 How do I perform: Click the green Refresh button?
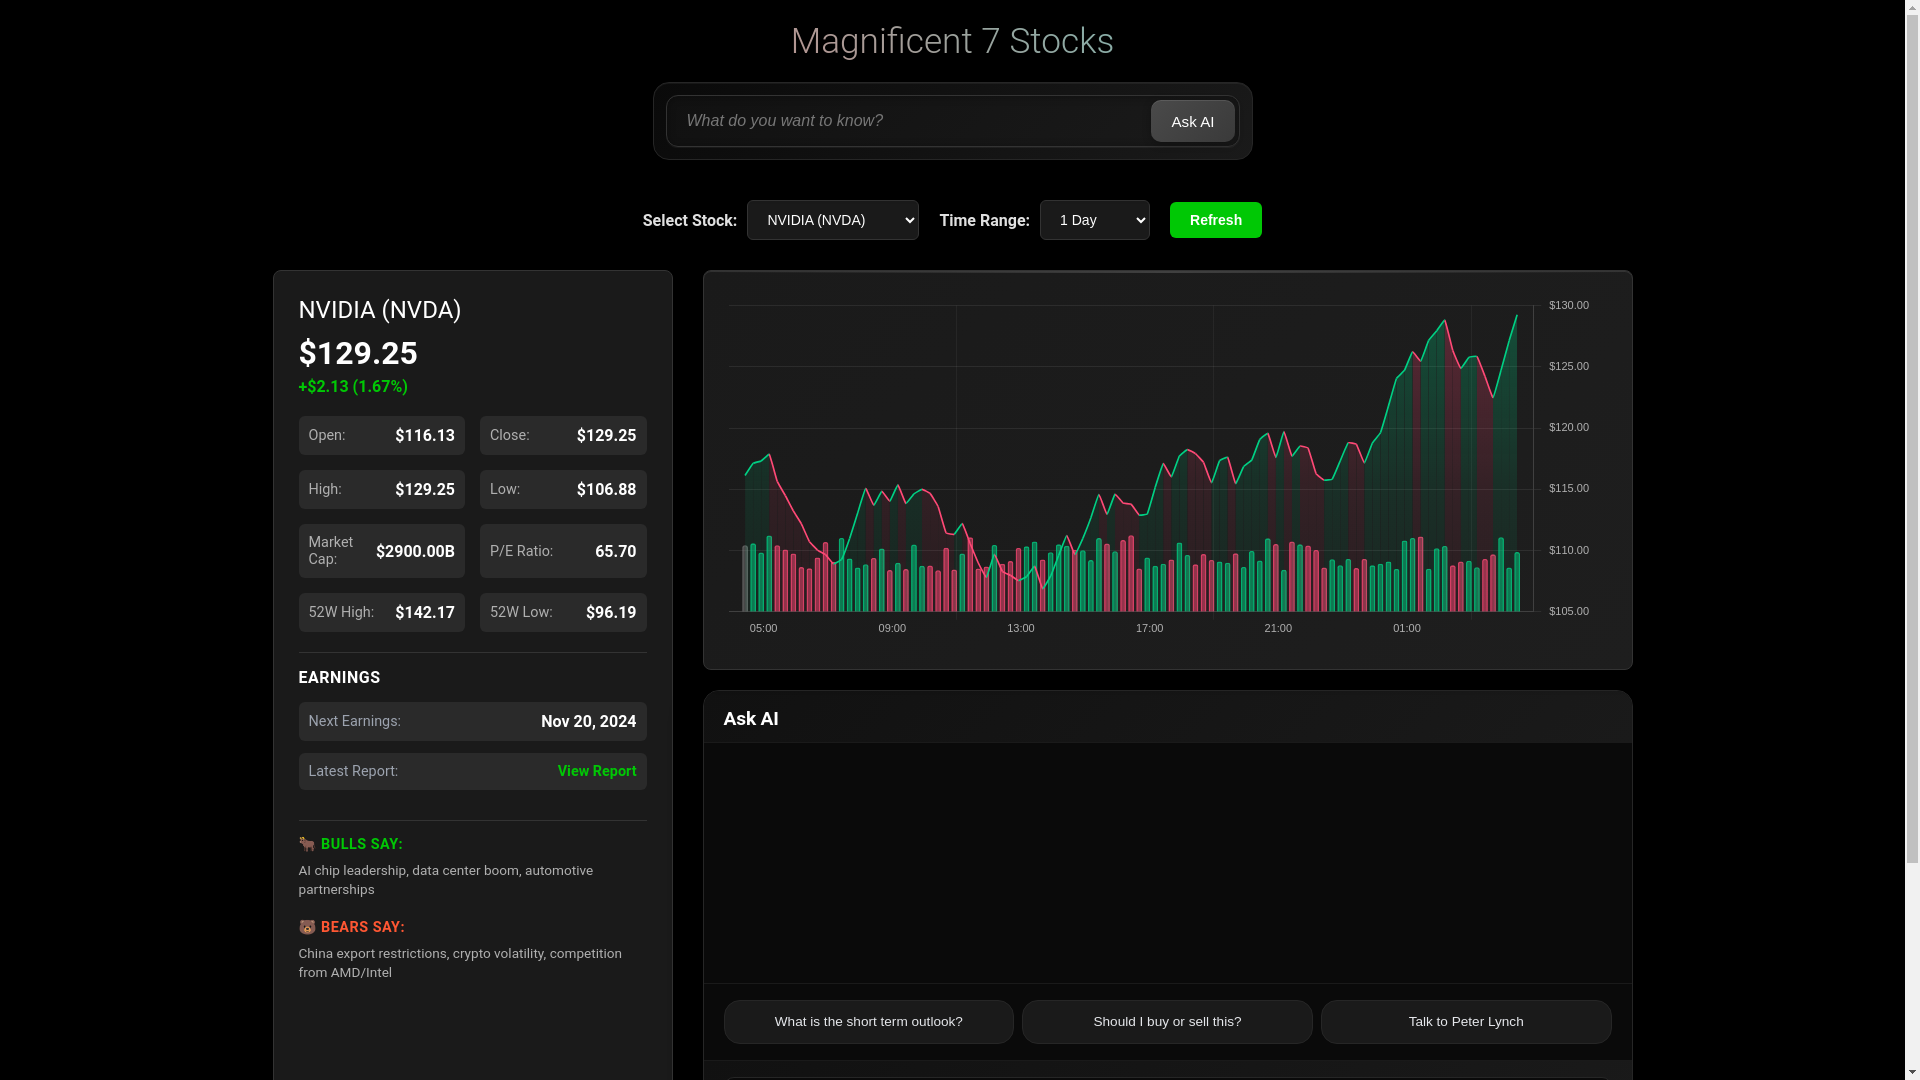pos(1215,220)
